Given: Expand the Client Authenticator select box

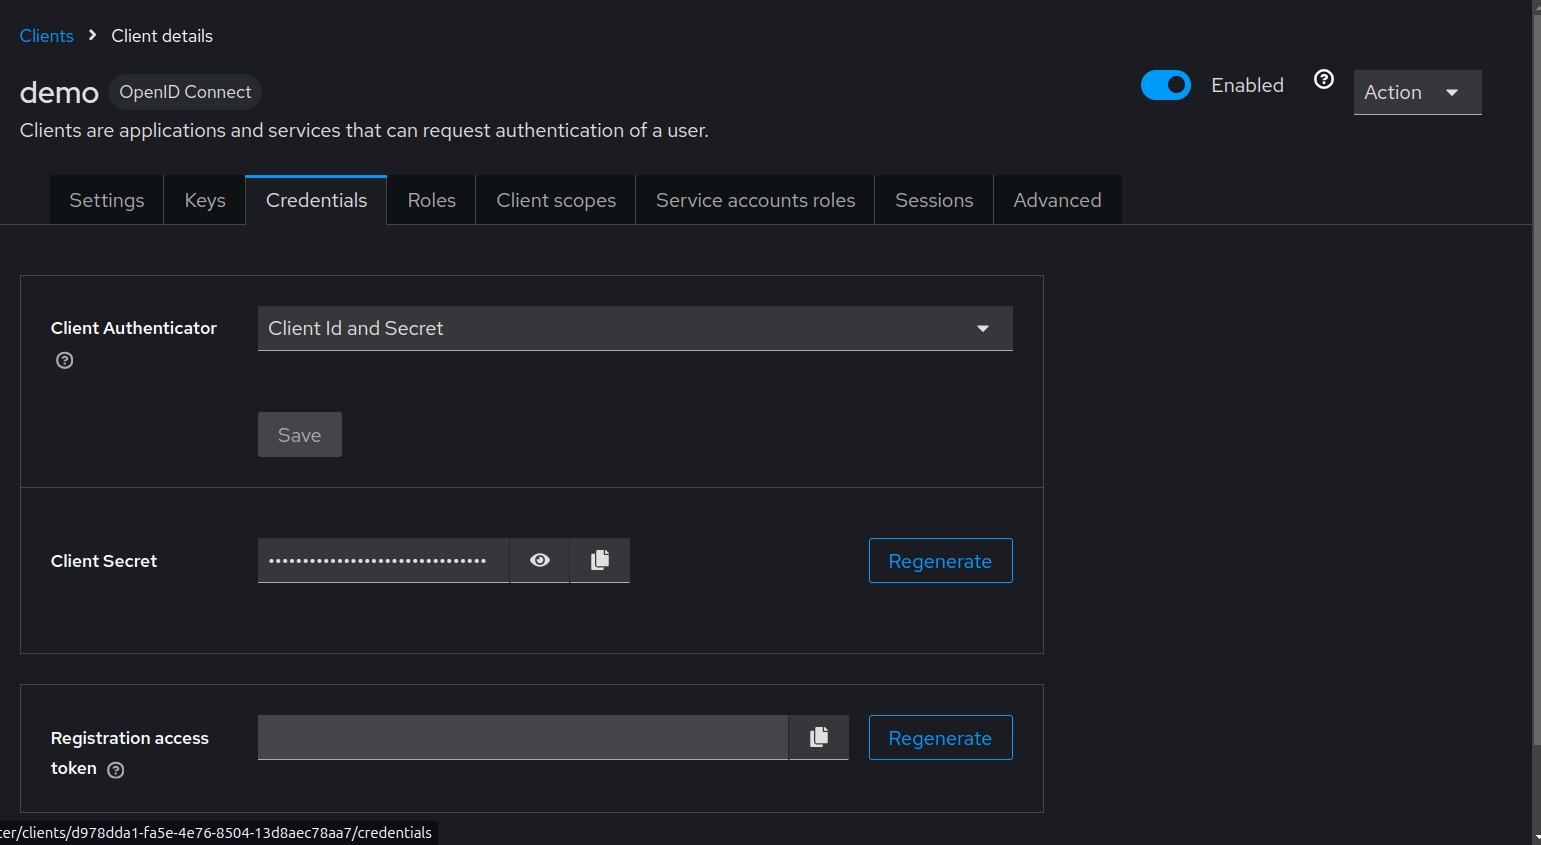Looking at the screenshot, I should pyautogui.click(x=635, y=328).
